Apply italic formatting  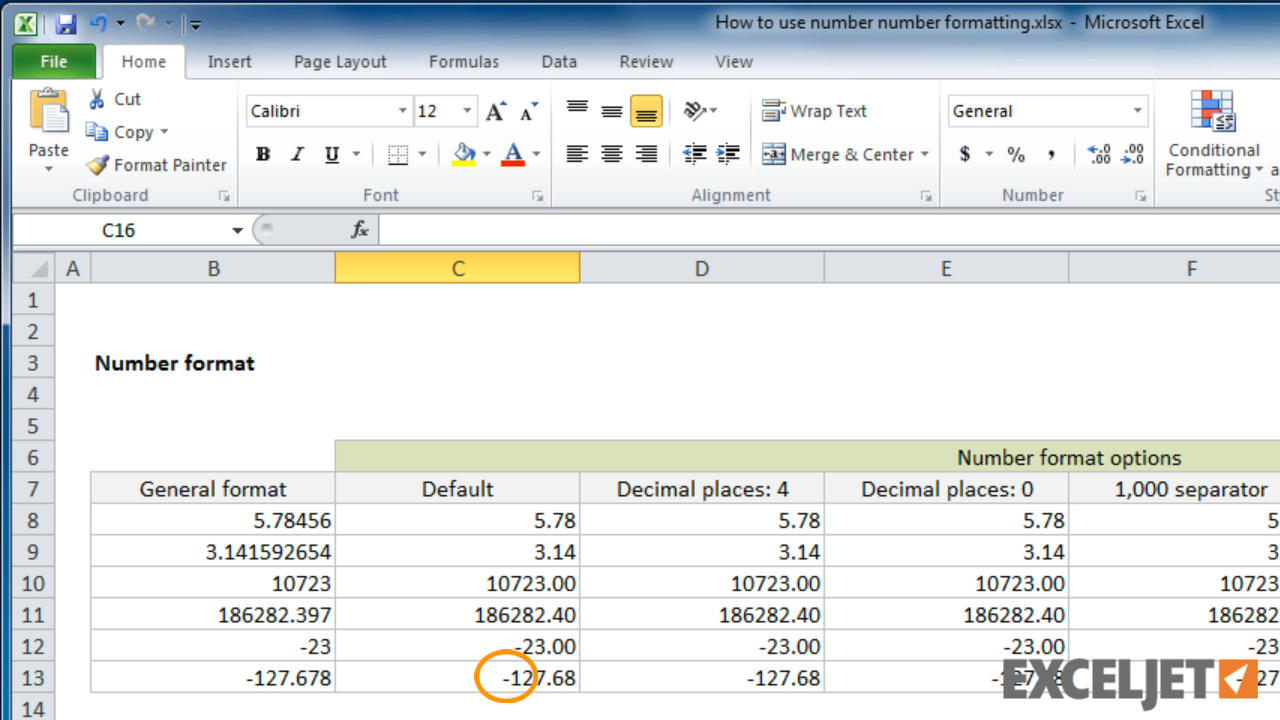[x=297, y=154]
